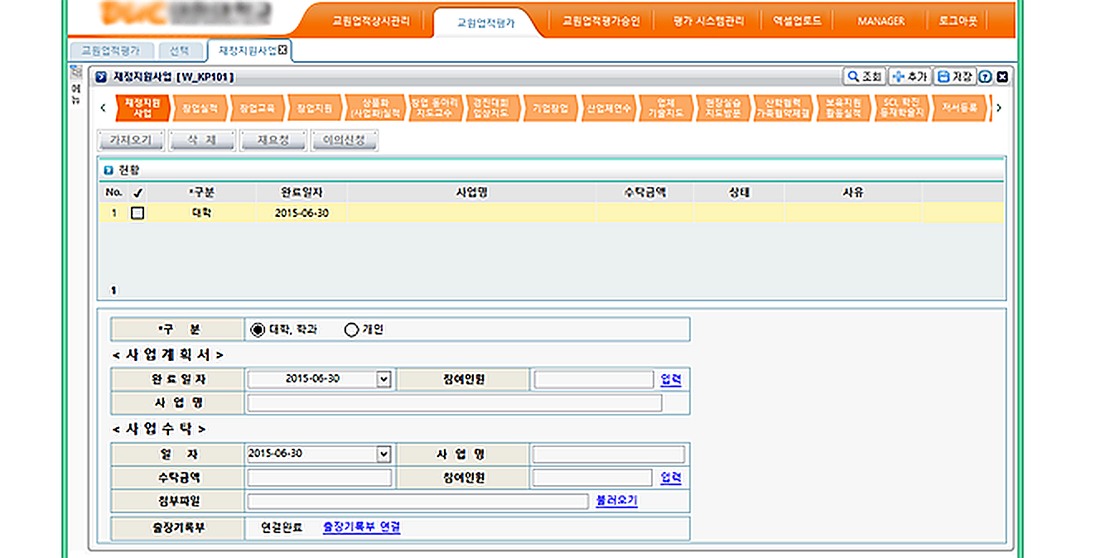Click the 대학 cell in grid row 1

(201, 213)
